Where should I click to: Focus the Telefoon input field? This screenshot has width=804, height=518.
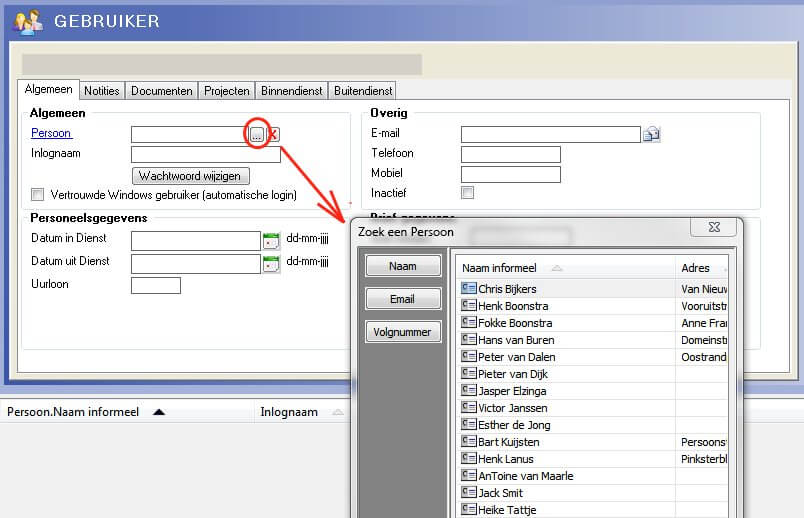(x=511, y=154)
